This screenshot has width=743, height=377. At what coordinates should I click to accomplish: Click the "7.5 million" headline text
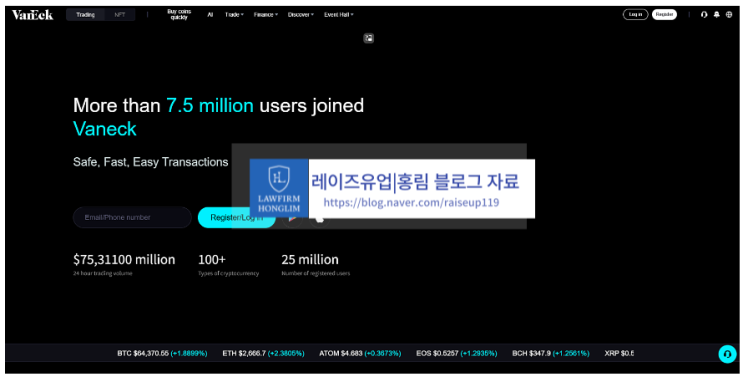point(210,106)
